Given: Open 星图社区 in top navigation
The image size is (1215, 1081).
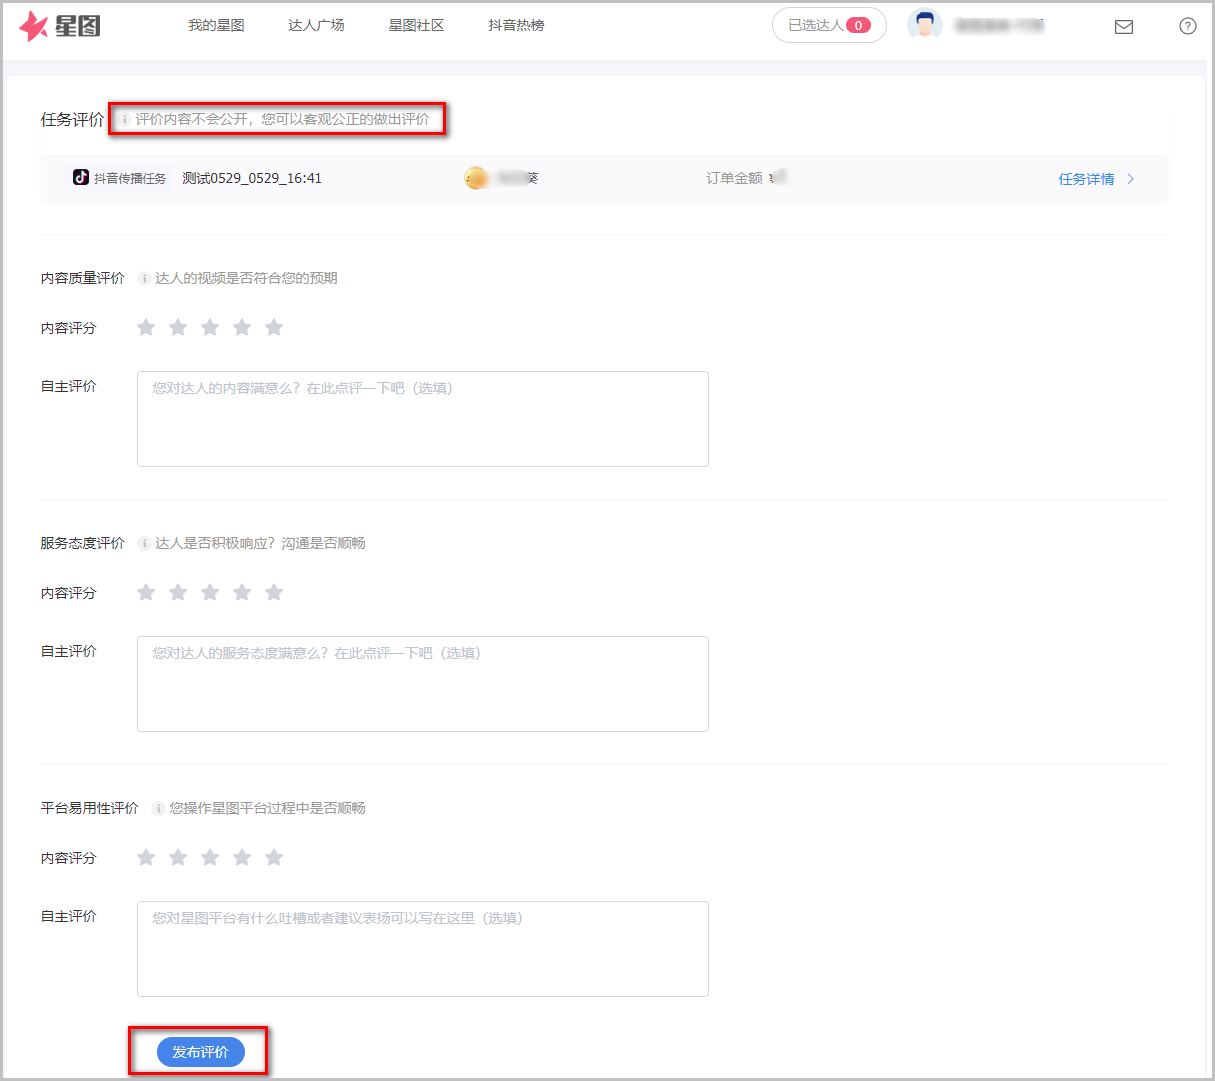Looking at the screenshot, I should click(x=416, y=26).
